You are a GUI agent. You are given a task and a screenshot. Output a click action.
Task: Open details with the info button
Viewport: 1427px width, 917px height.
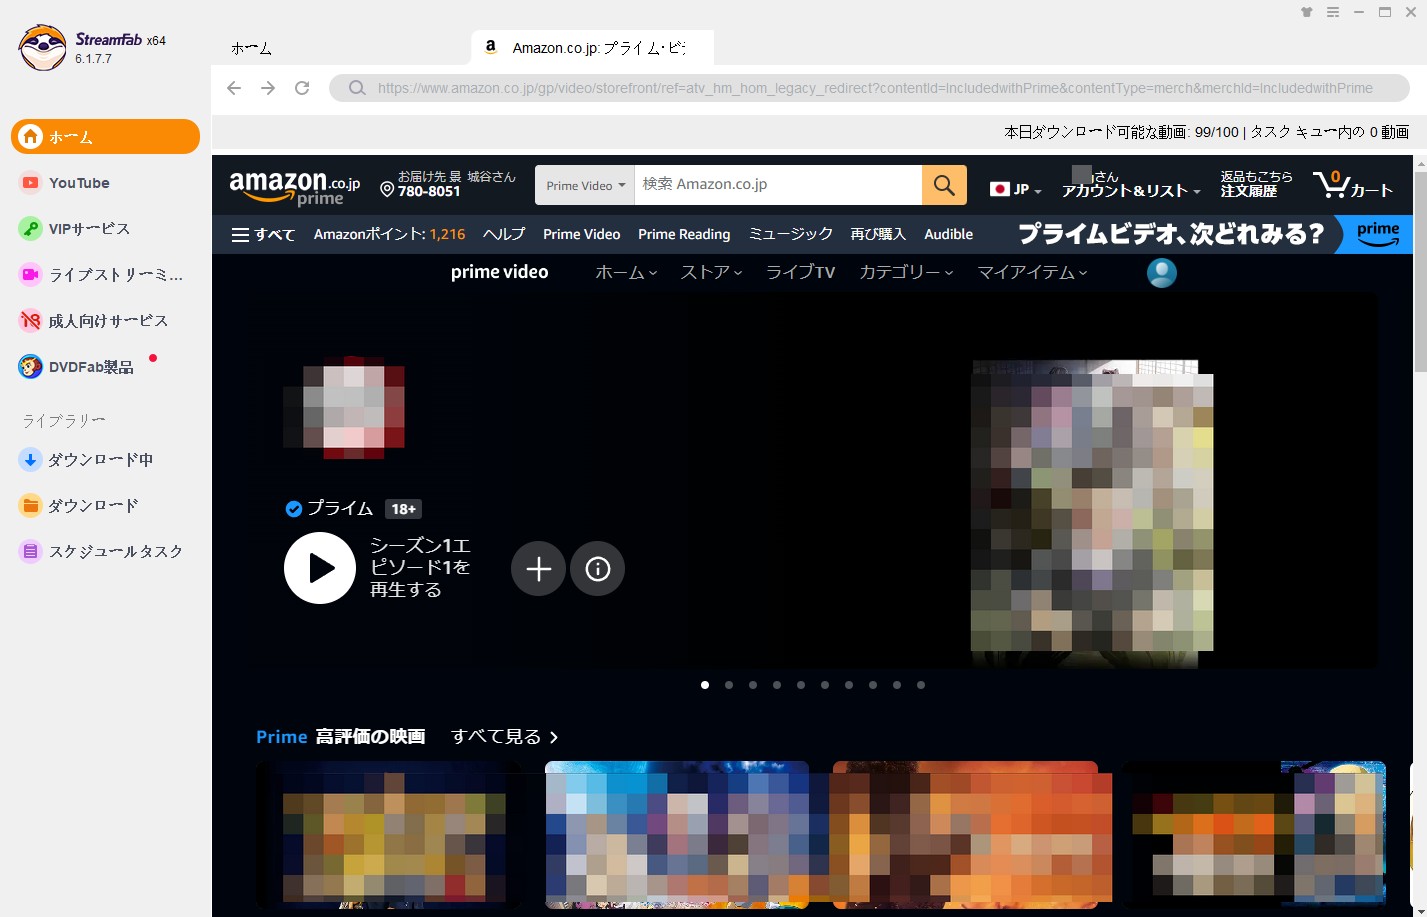click(x=598, y=569)
